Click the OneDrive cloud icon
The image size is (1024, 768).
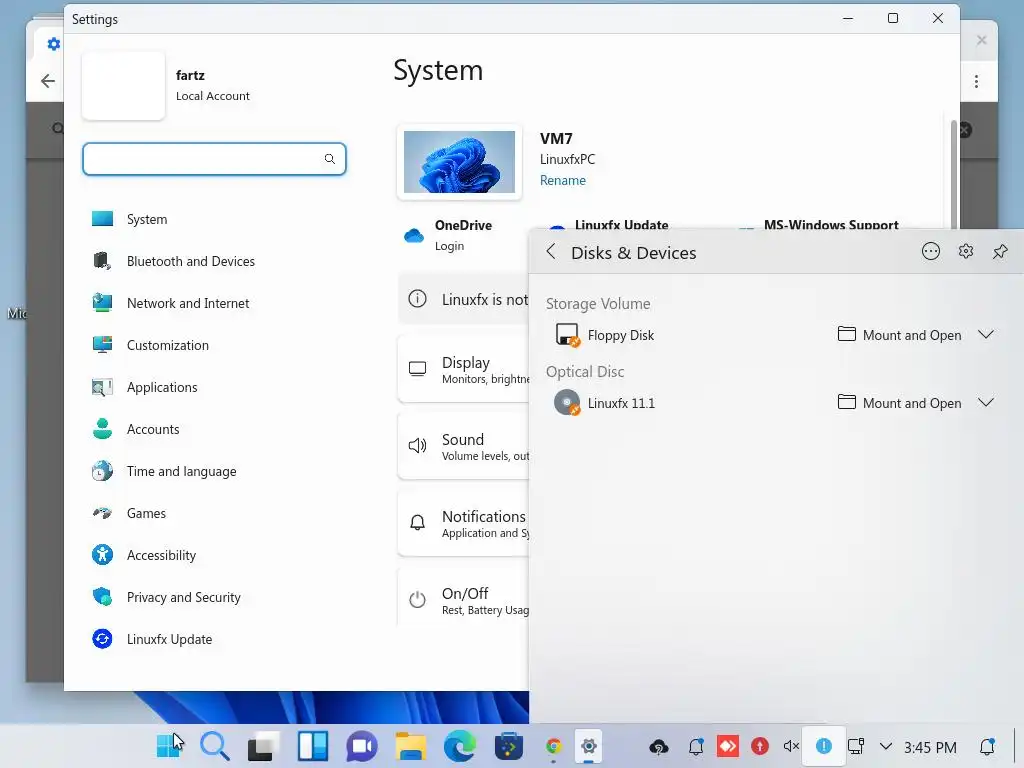tap(413, 235)
